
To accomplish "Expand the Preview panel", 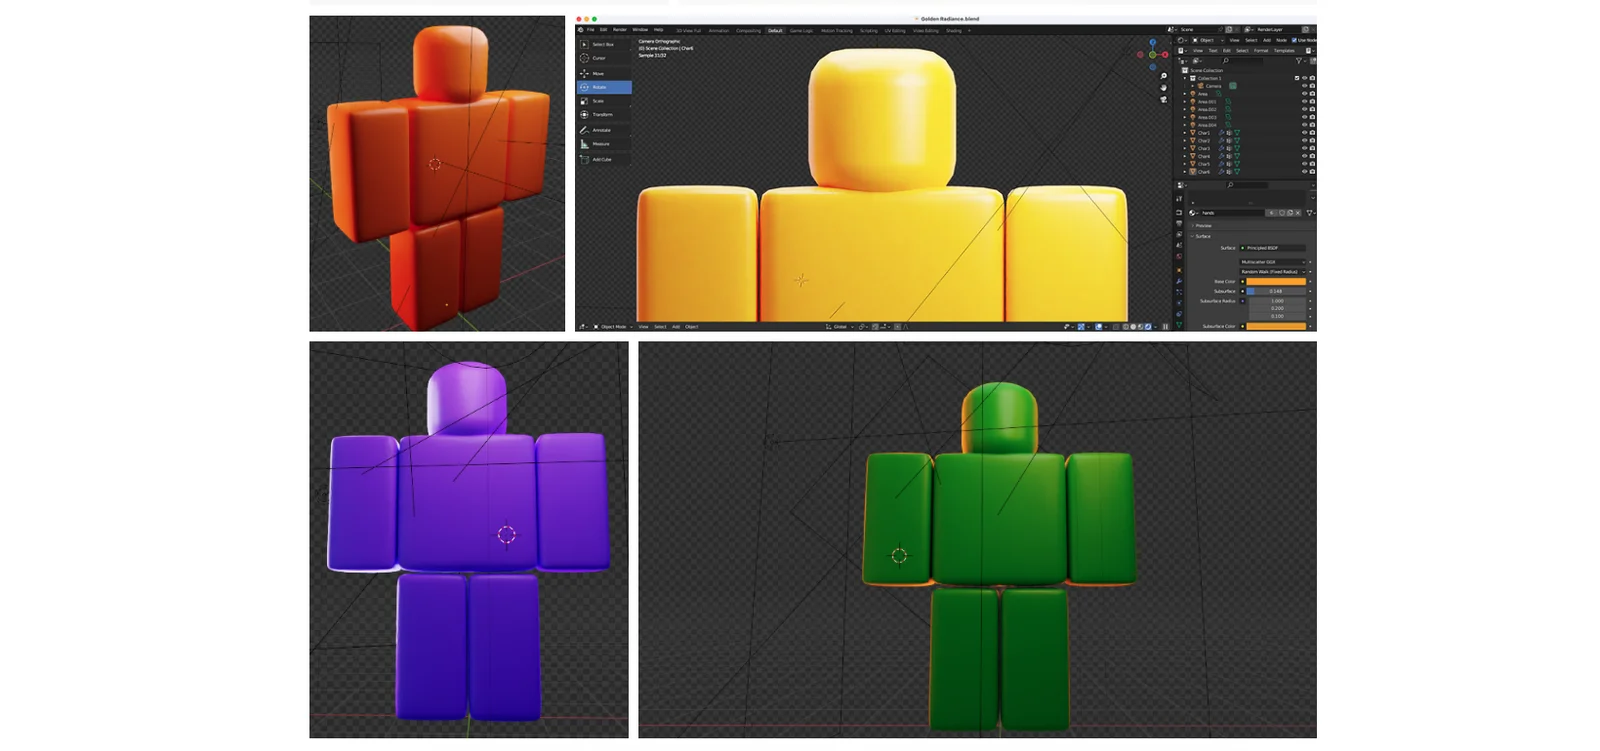I will tap(1203, 226).
